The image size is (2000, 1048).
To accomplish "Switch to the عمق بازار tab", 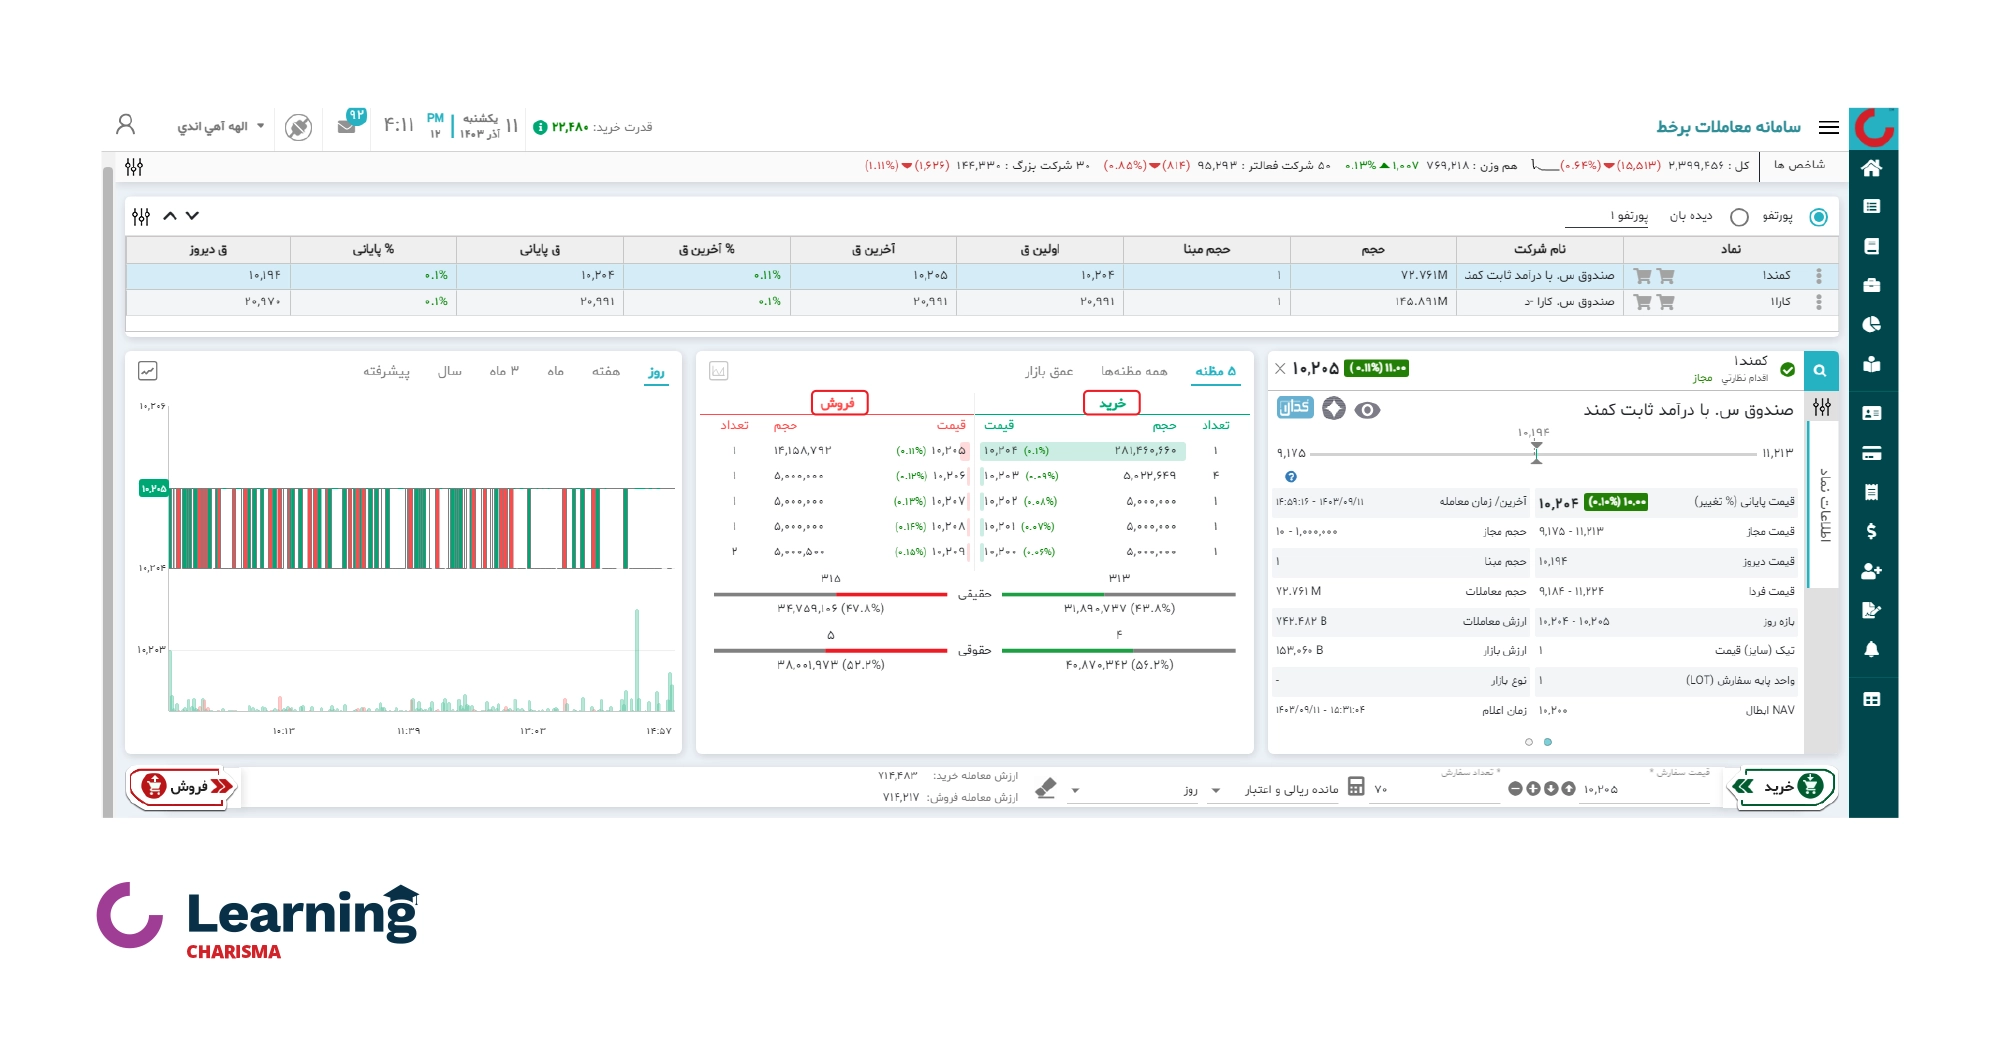I will click(1049, 371).
